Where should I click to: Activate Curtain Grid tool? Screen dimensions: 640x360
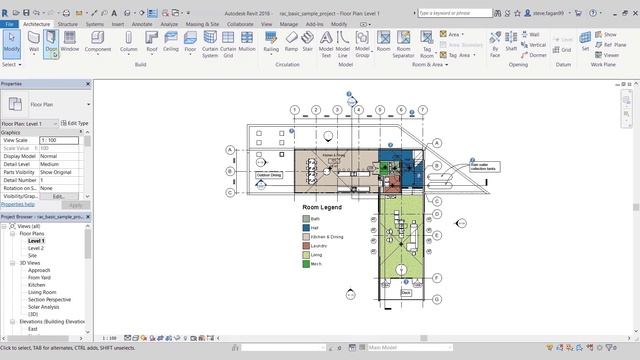pos(228,44)
